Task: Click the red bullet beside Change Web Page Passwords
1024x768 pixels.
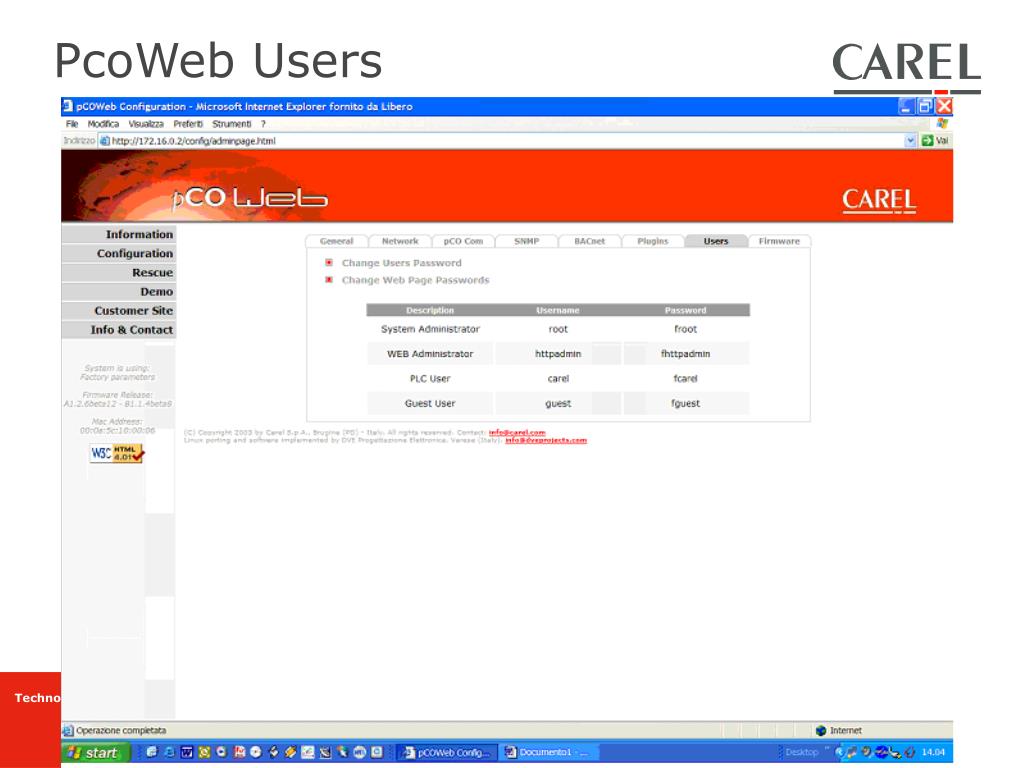Action: [x=329, y=280]
